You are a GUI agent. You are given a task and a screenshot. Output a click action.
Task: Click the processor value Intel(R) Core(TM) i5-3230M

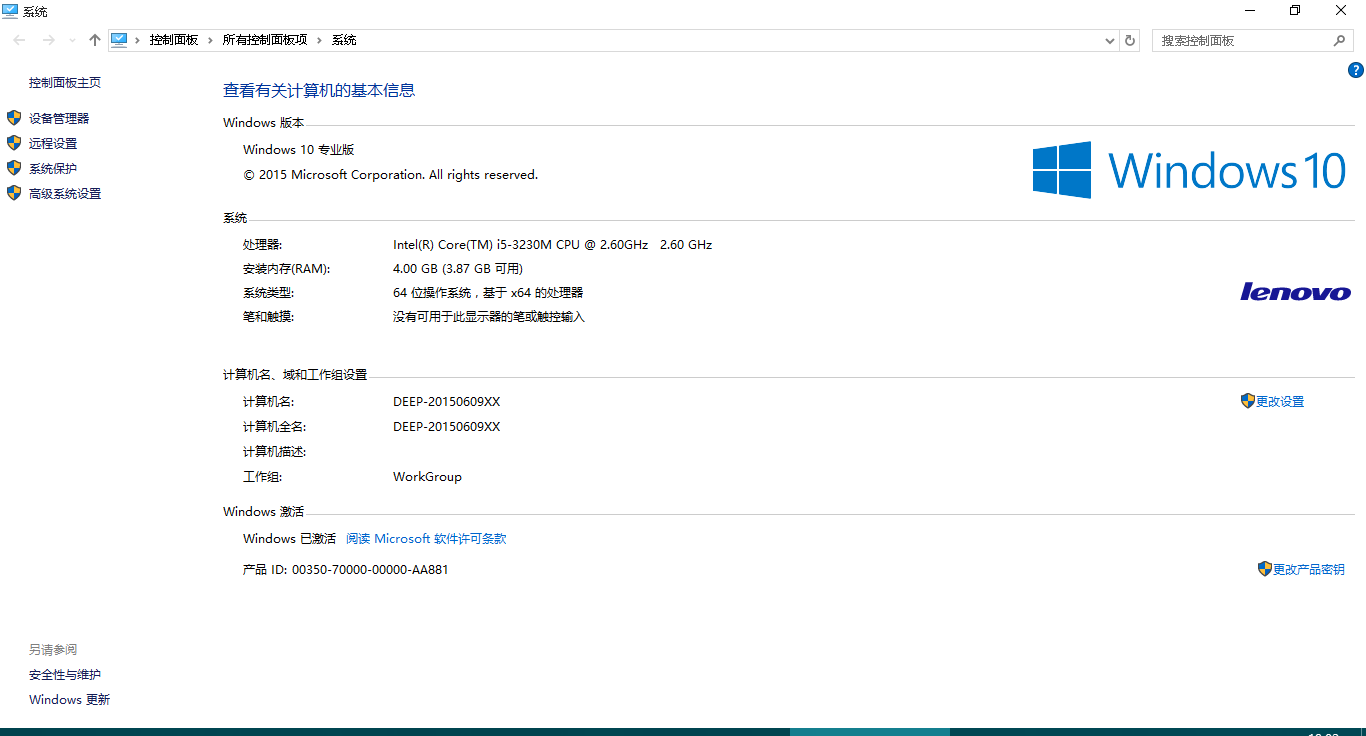tap(552, 245)
